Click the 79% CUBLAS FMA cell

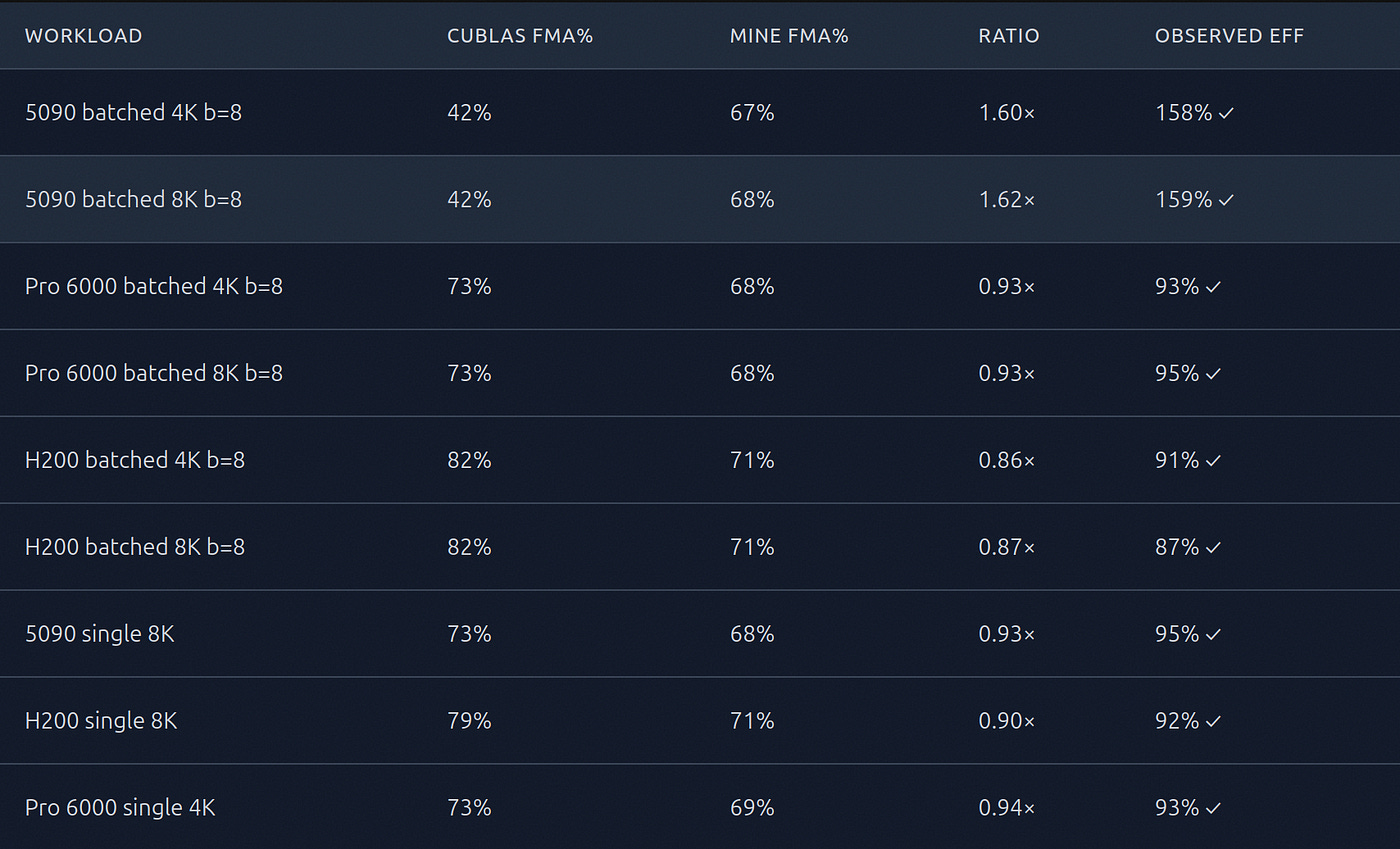pos(469,721)
